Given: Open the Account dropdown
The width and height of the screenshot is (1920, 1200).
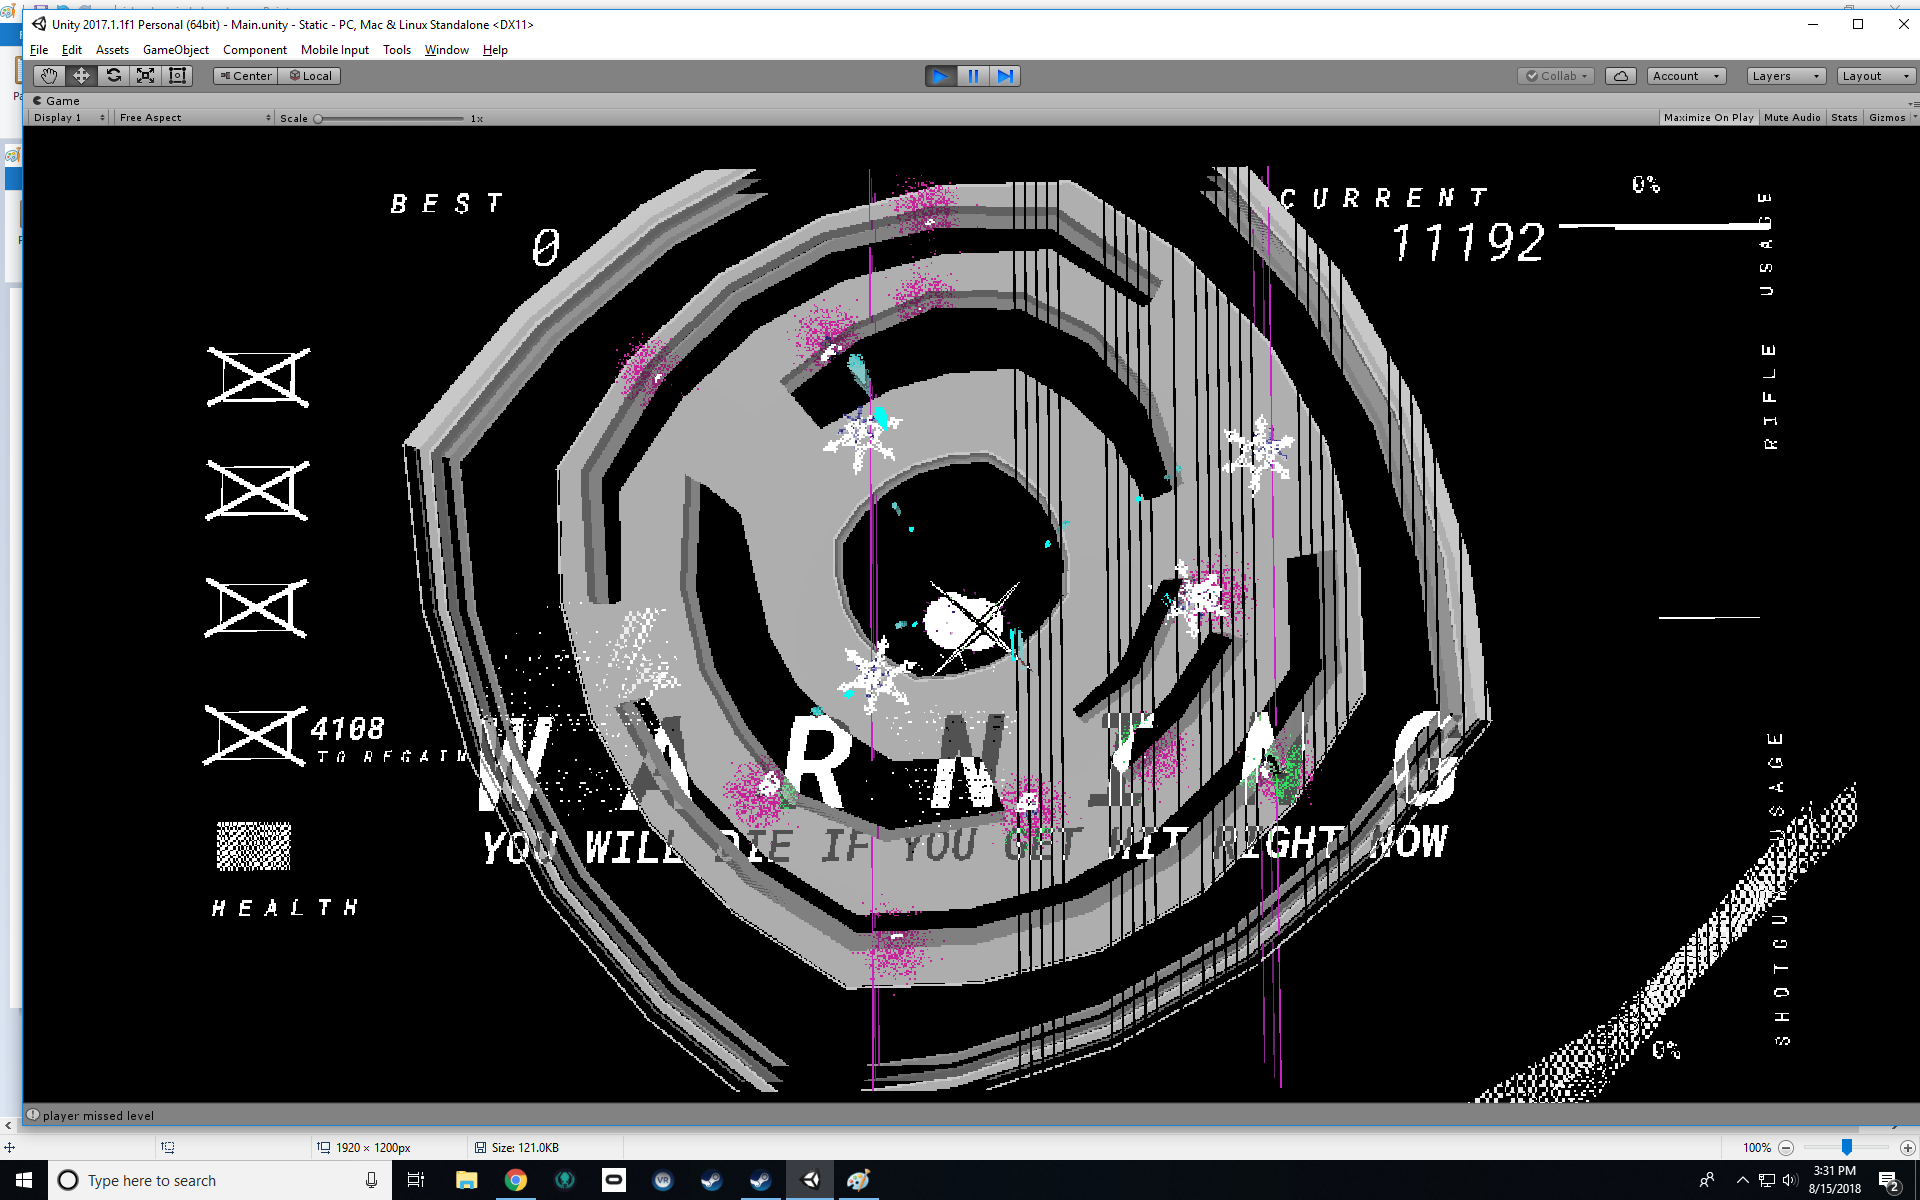Looking at the screenshot, I should tap(1686, 76).
